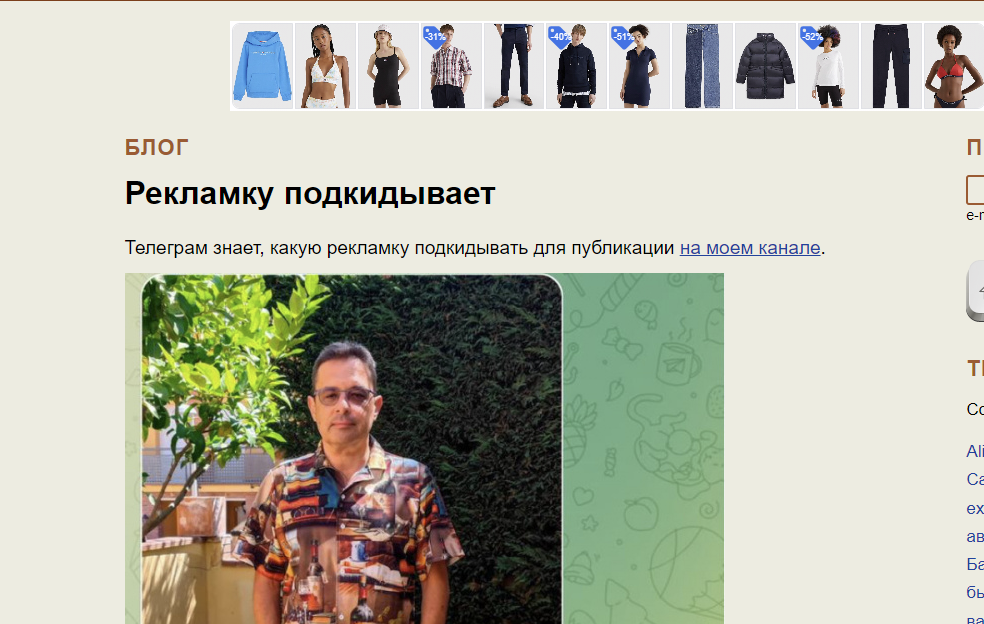The height and width of the screenshot is (624, 984).
Task: Click the БЛОГ section heading
Action: click(x=156, y=148)
